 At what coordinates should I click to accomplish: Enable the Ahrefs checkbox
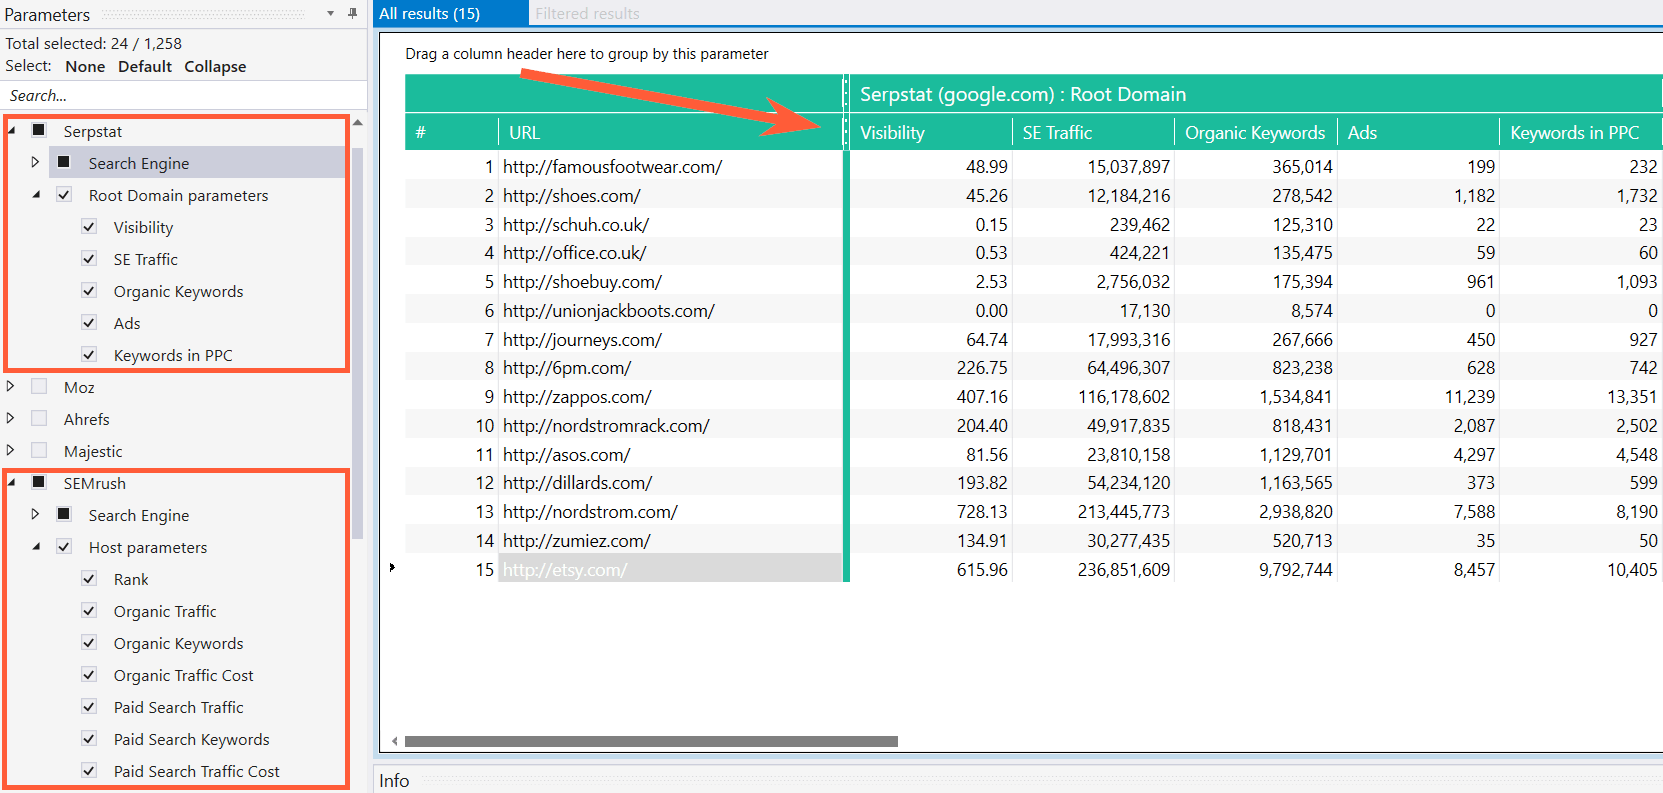(39, 419)
